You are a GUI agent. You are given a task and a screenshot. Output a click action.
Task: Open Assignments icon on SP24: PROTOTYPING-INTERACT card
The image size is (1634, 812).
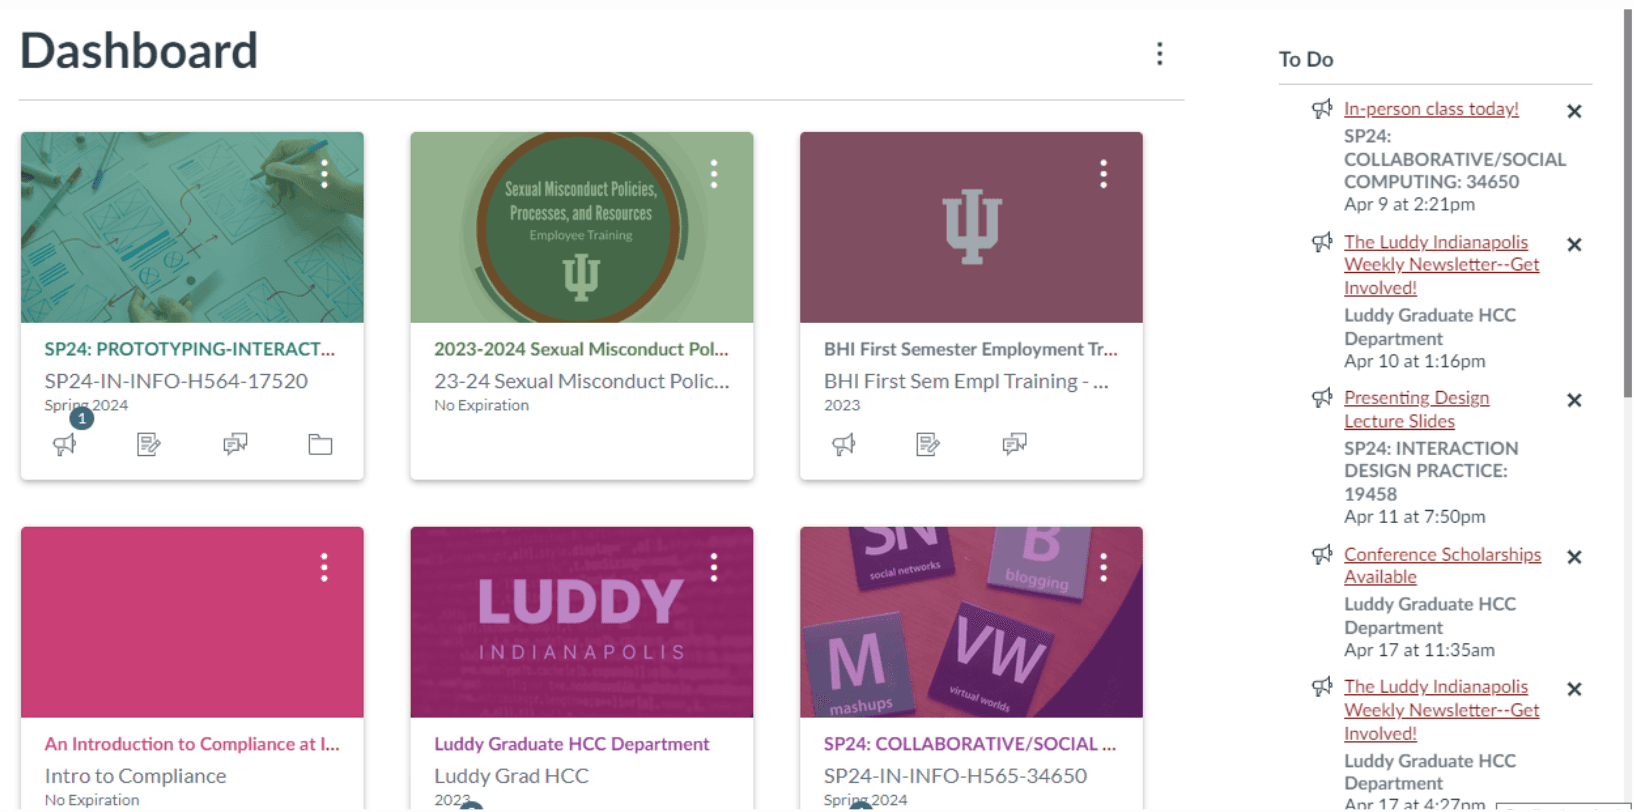click(149, 444)
